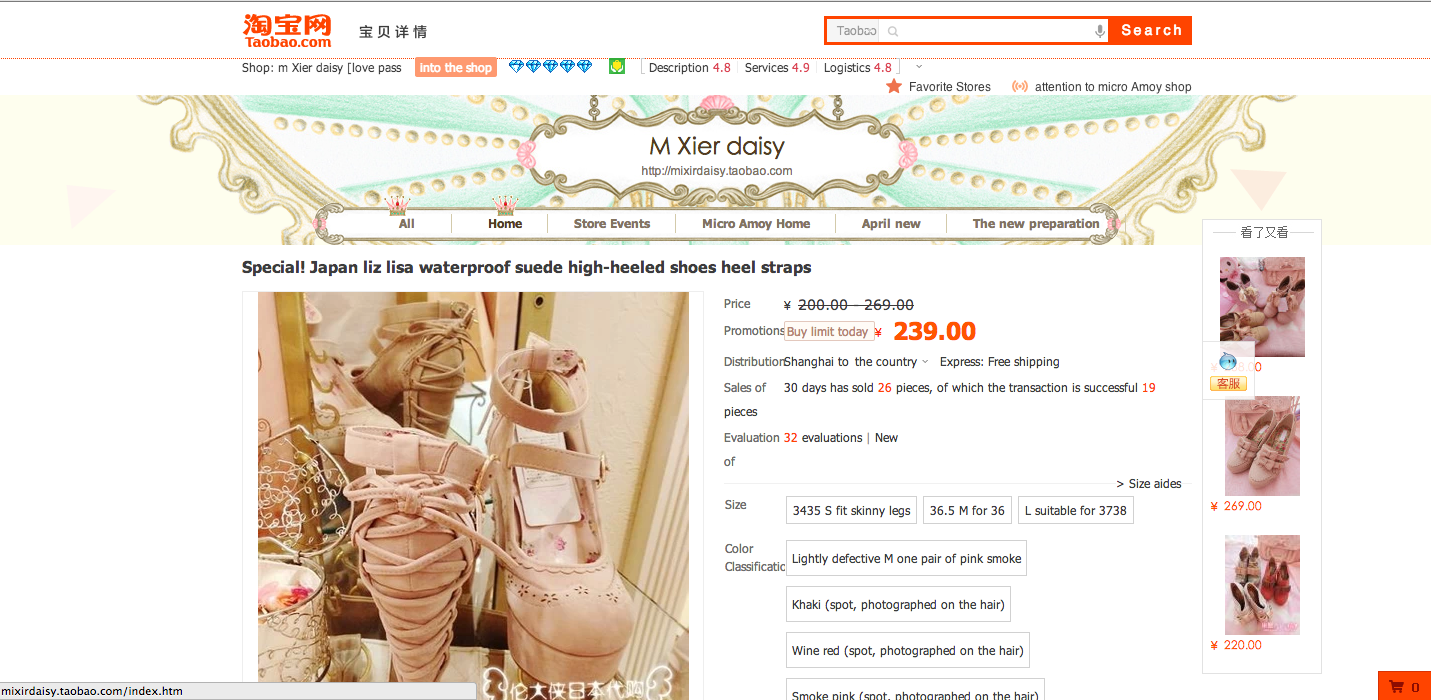Click the Favorite Stores star icon
1431x700 pixels.
pos(894,86)
